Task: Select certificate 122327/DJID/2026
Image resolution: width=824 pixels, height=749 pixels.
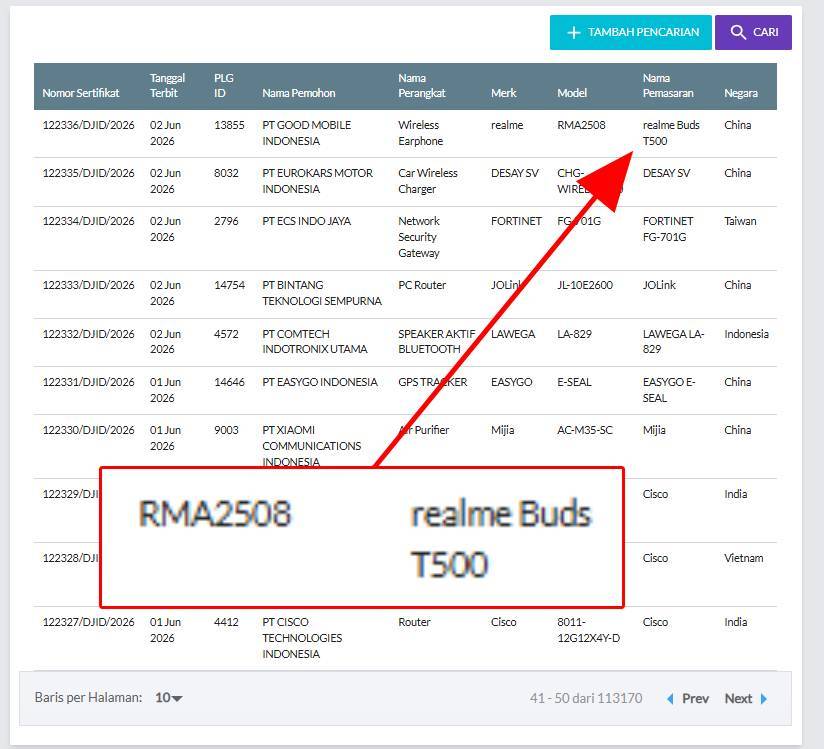Action: click(88, 622)
